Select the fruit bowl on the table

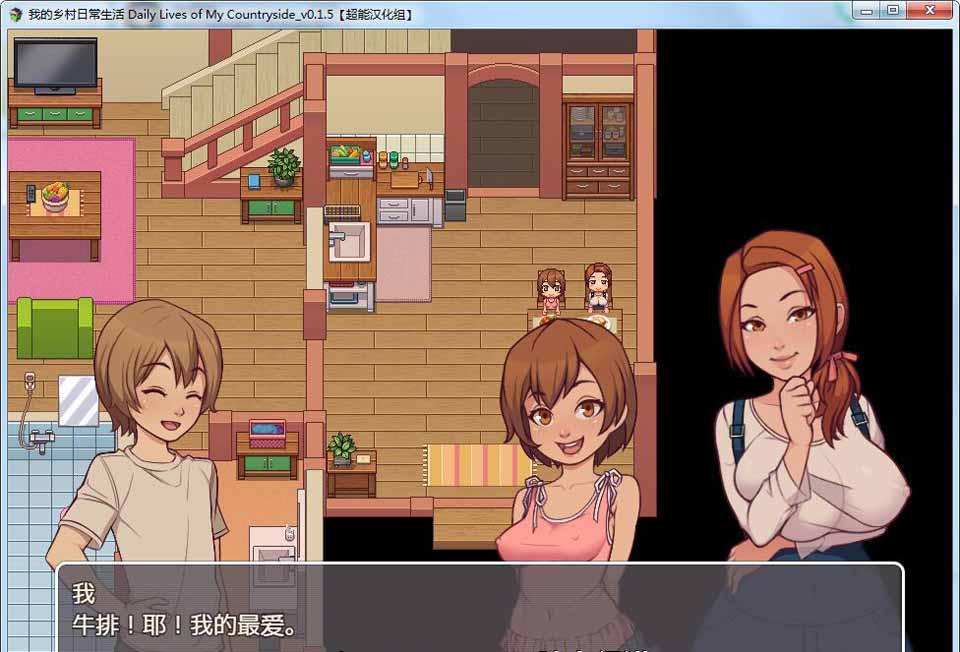[55, 196]
